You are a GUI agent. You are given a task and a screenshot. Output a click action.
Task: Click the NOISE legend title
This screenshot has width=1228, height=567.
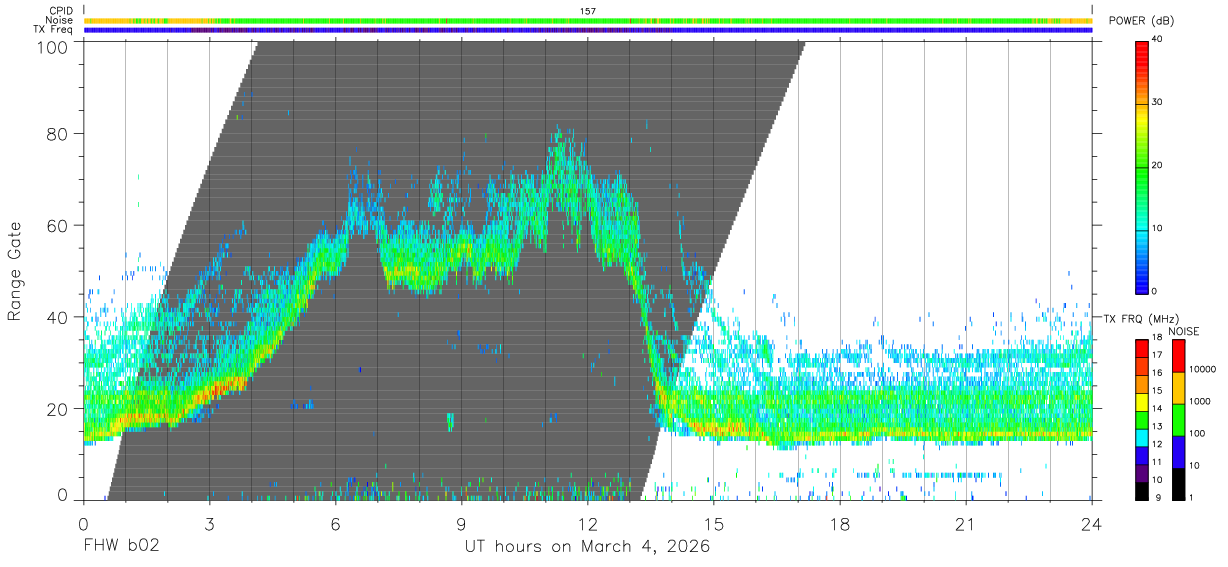(1184, 331)
